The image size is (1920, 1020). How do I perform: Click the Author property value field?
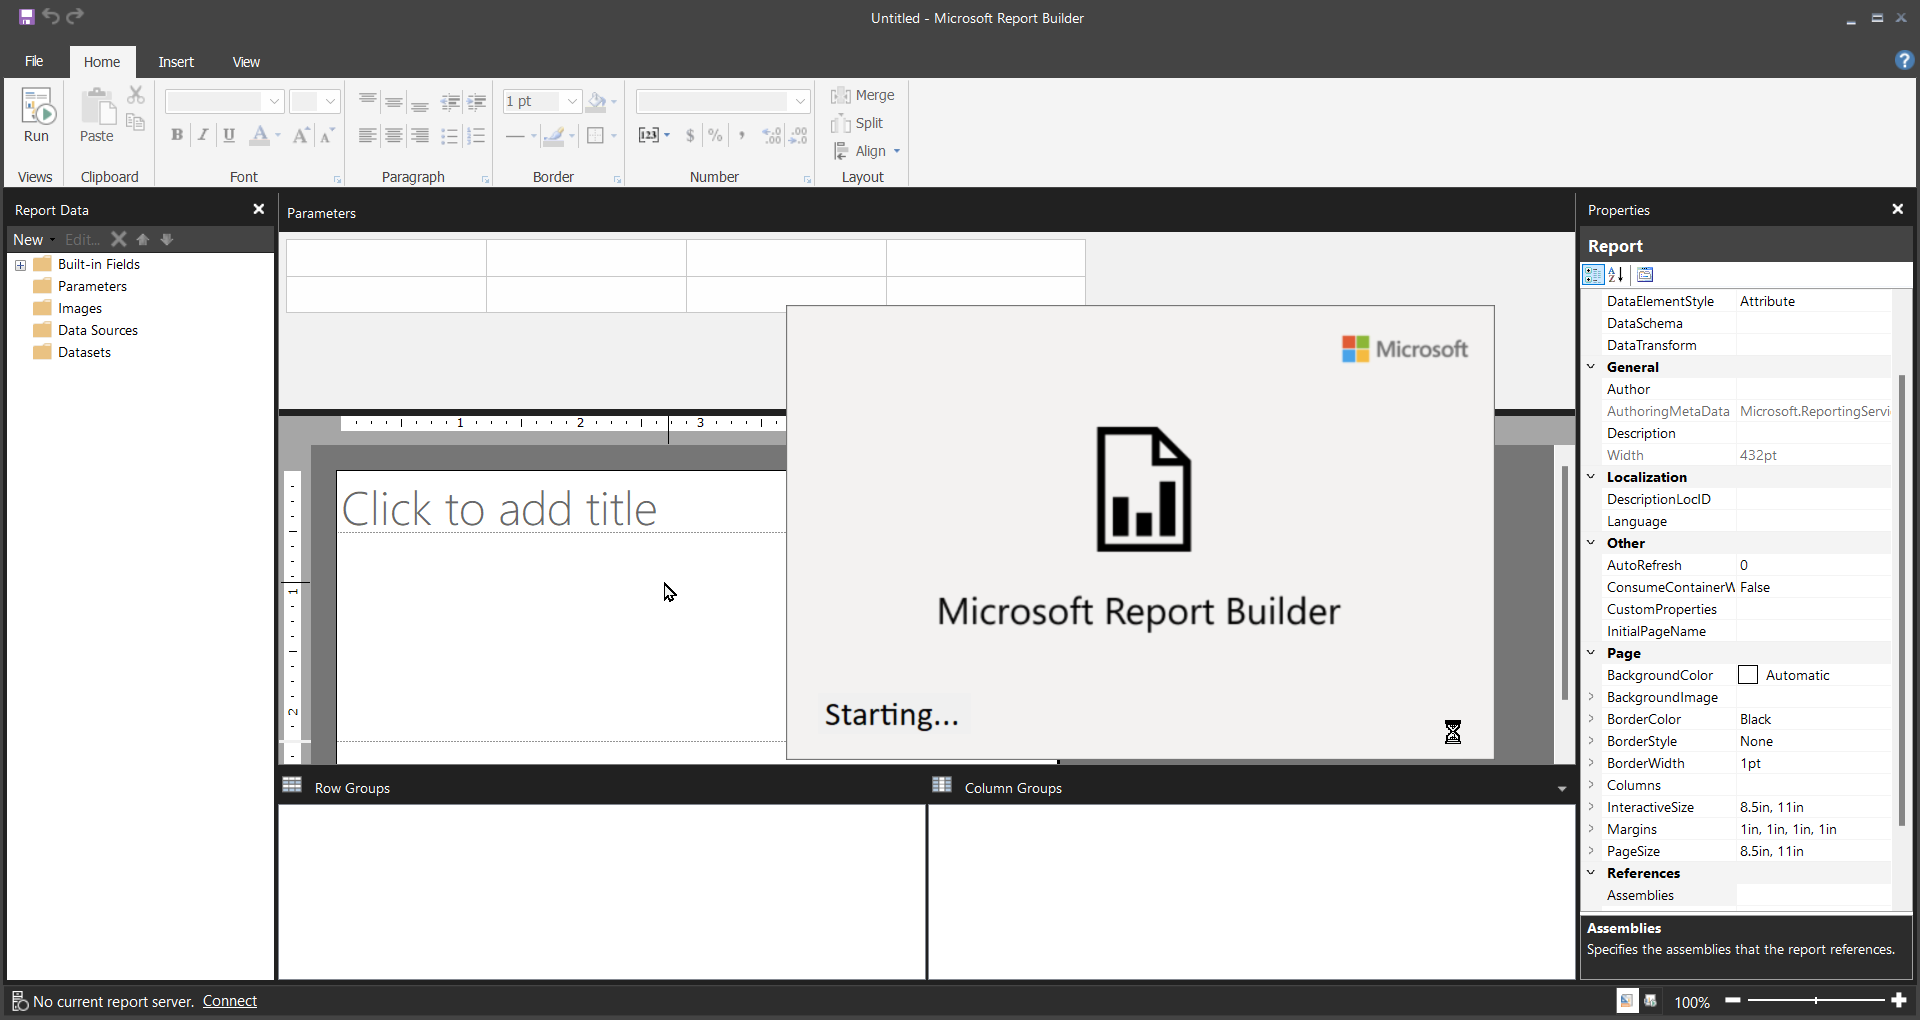1814,389
